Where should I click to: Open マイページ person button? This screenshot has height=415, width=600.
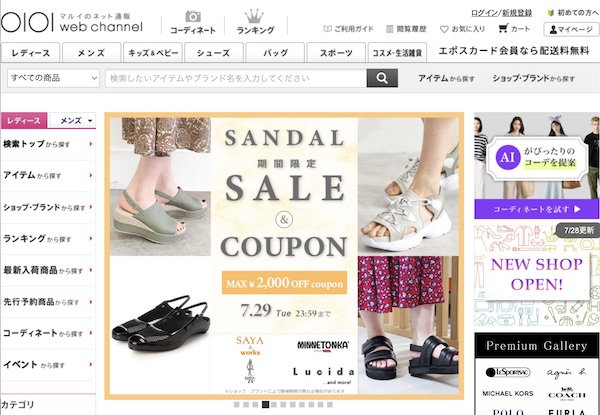click(571, 29)
